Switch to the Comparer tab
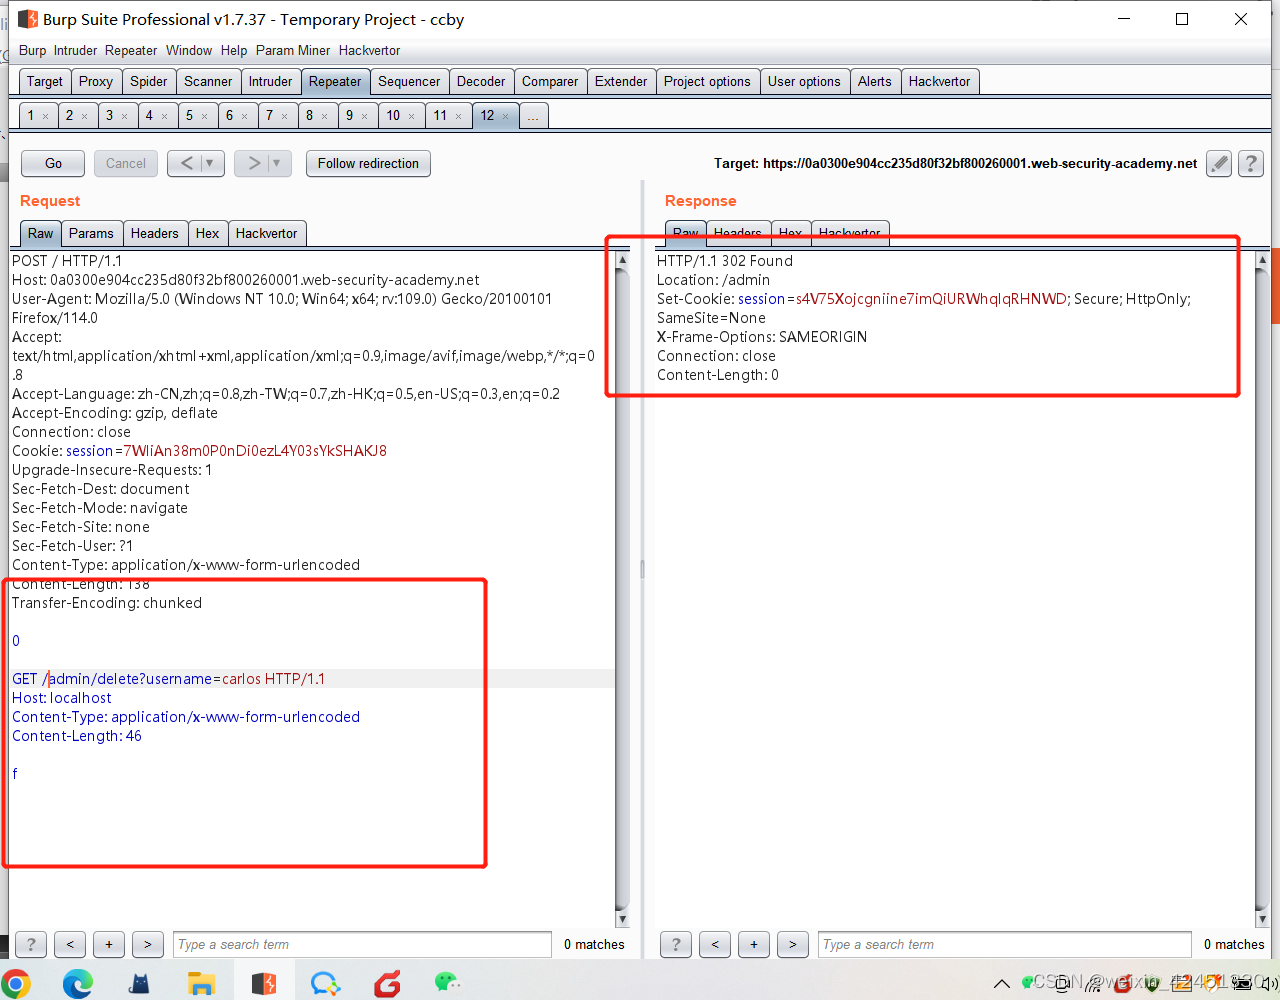The width and height of the screenshot is (1280, 1000). [550, 82]
